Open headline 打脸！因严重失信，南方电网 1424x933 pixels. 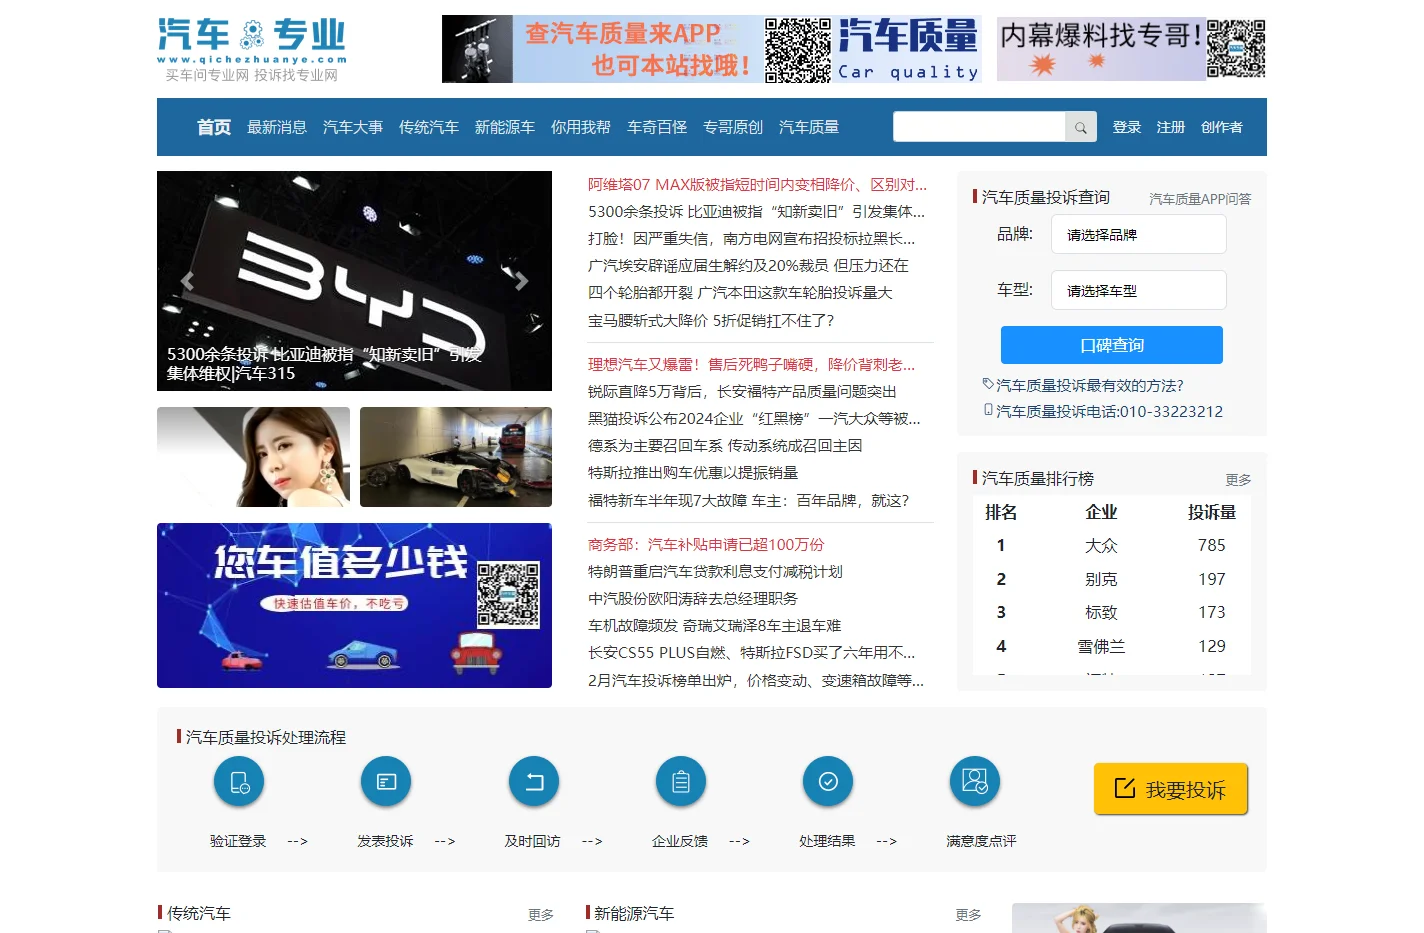click(x=751, y=238)
